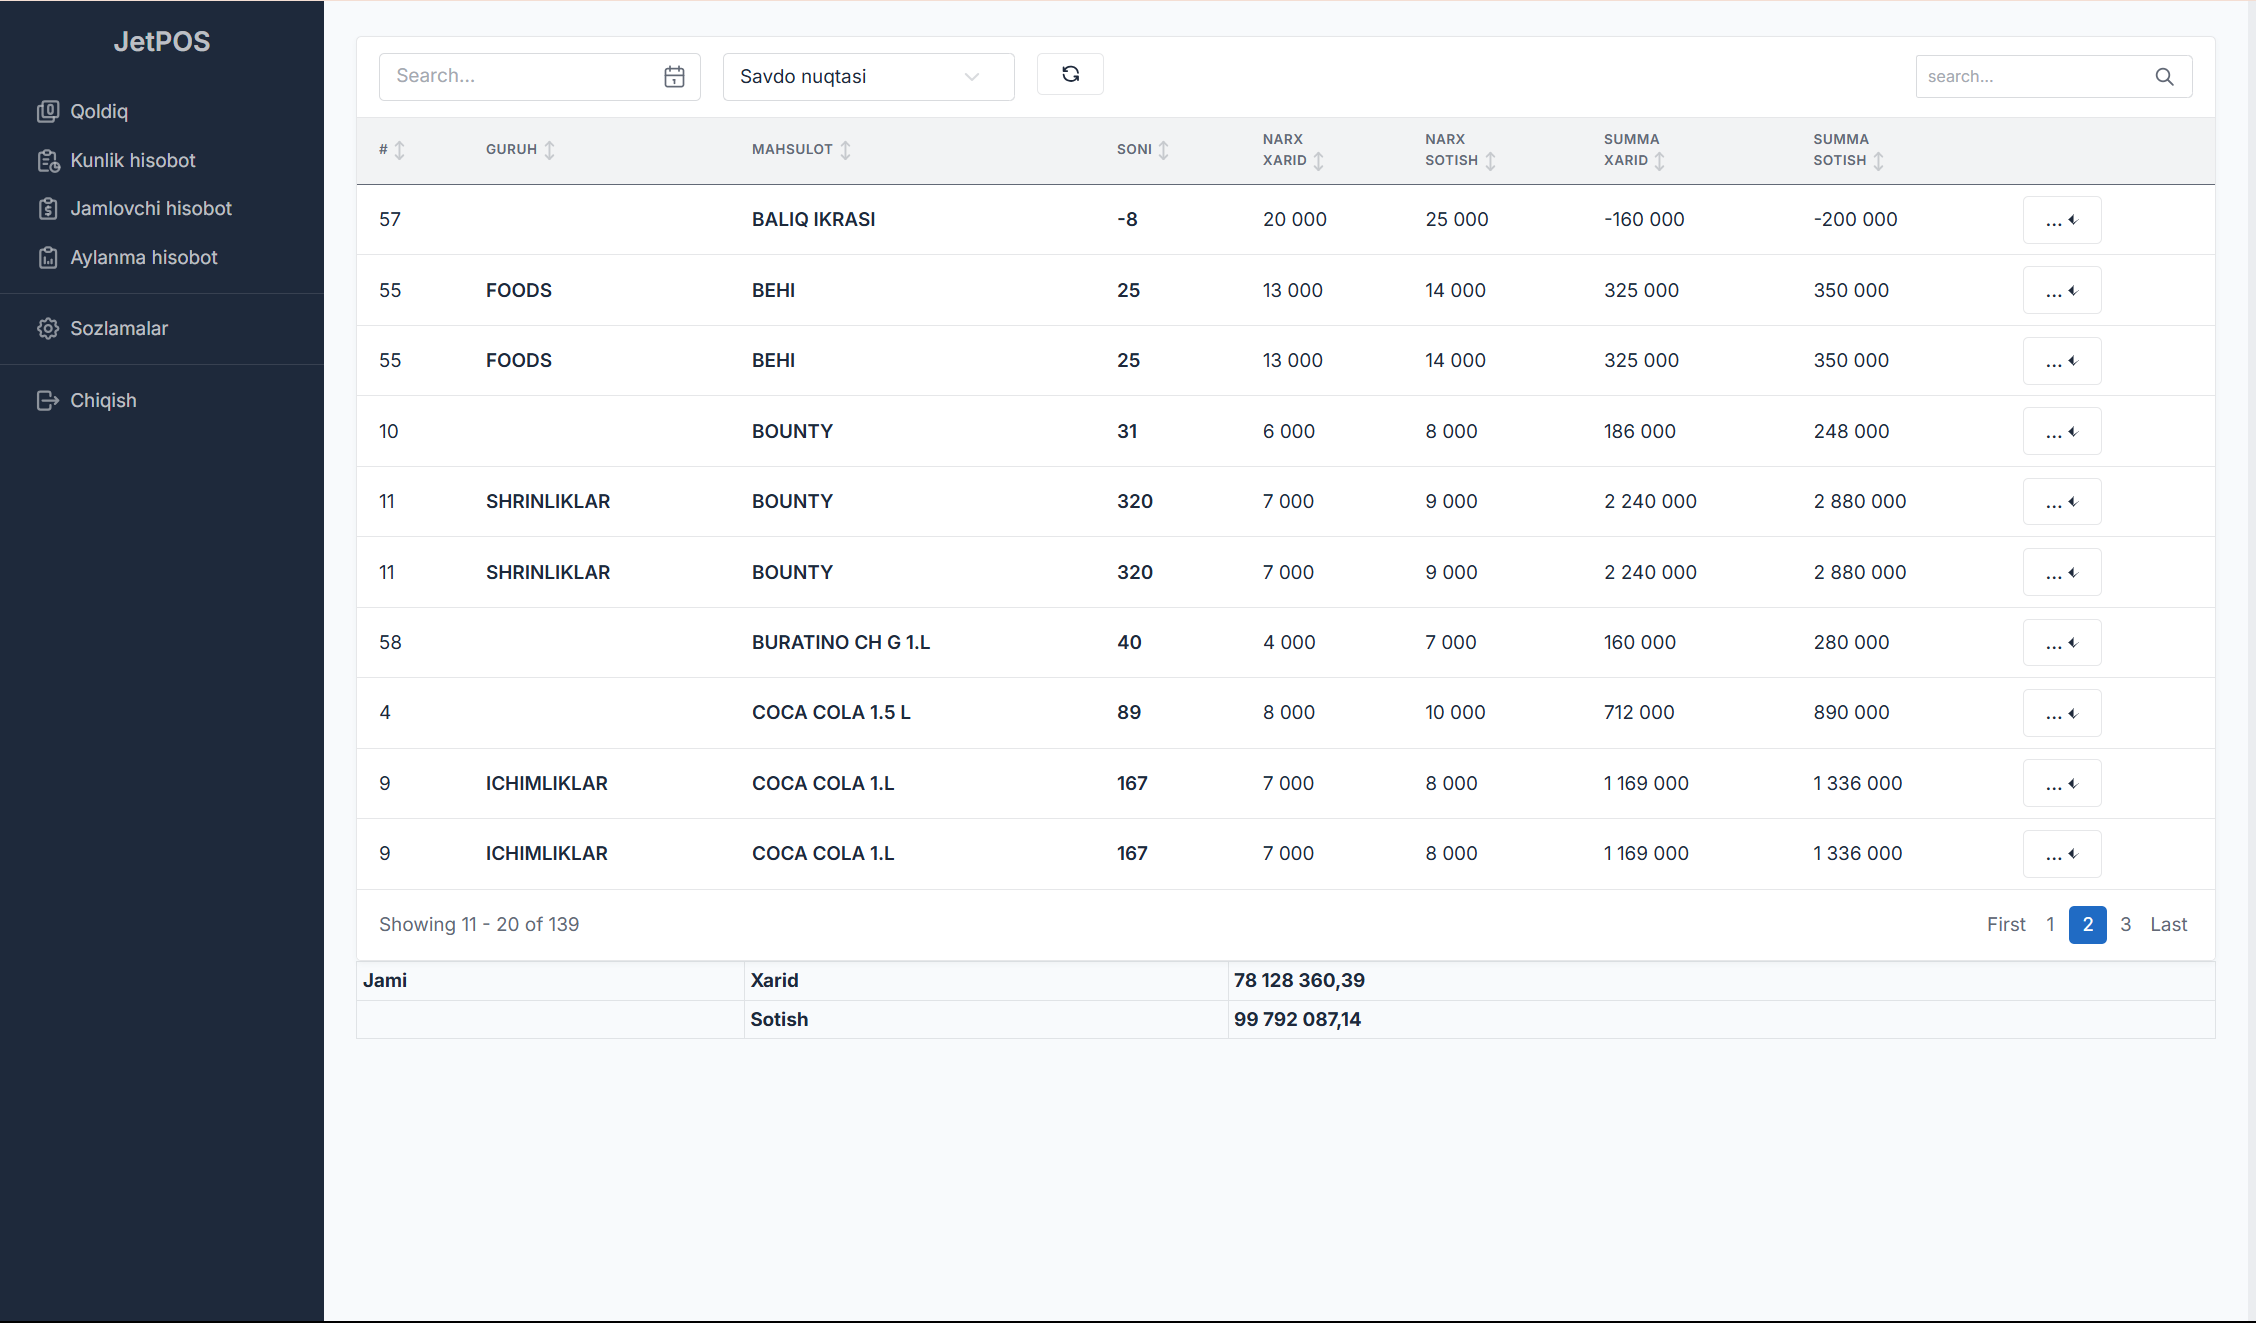2256x1323 pixels.
Task: Click the Chiqish exit icon
Action: pyautogui.click(x=48, y=400)
